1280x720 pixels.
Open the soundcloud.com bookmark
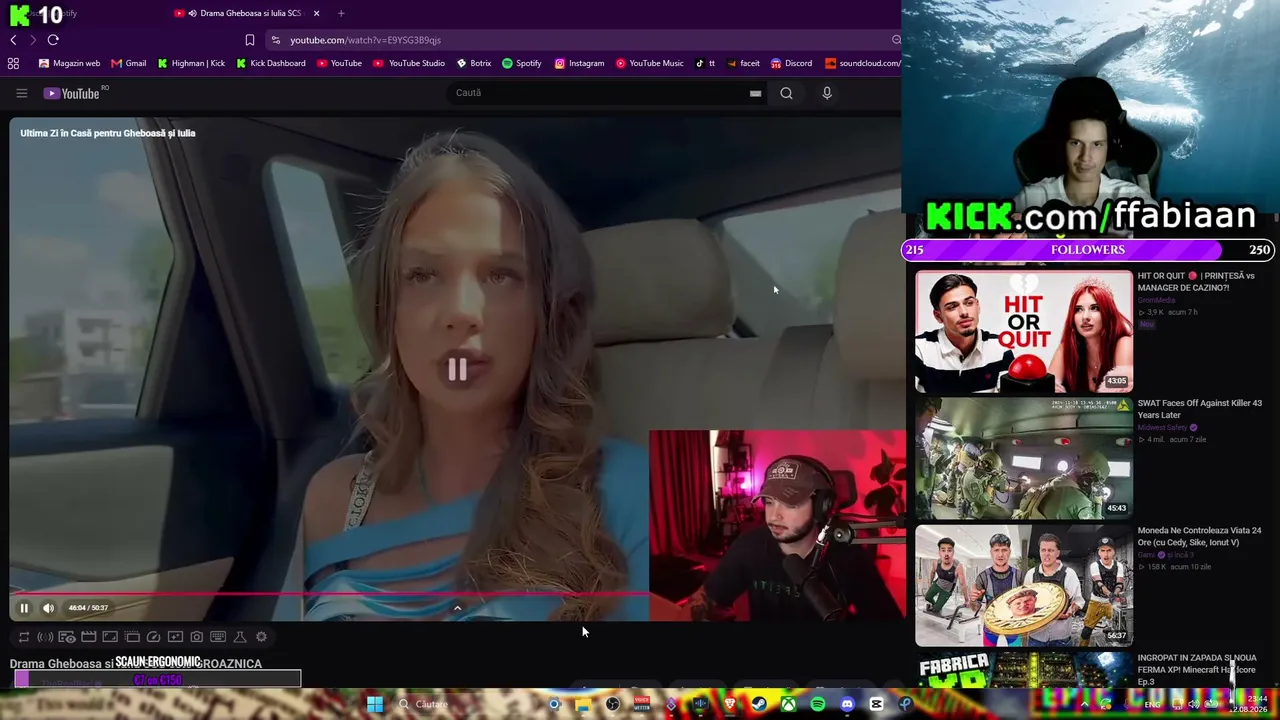point(863,63)
